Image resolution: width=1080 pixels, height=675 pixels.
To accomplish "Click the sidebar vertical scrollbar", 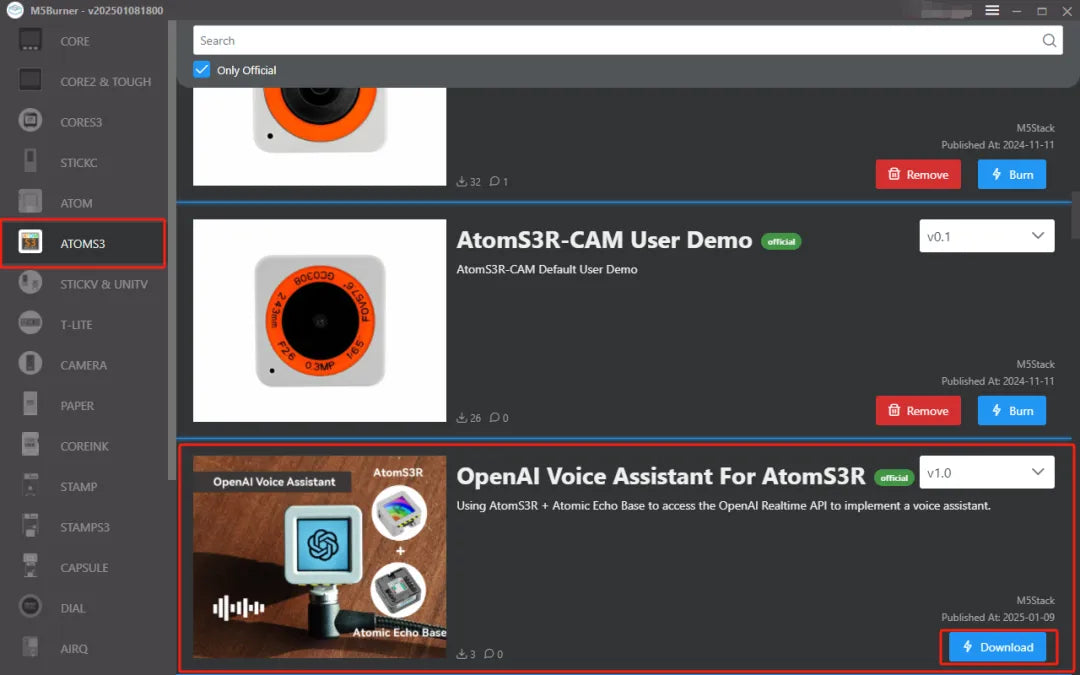I will [x=172, y=250].
